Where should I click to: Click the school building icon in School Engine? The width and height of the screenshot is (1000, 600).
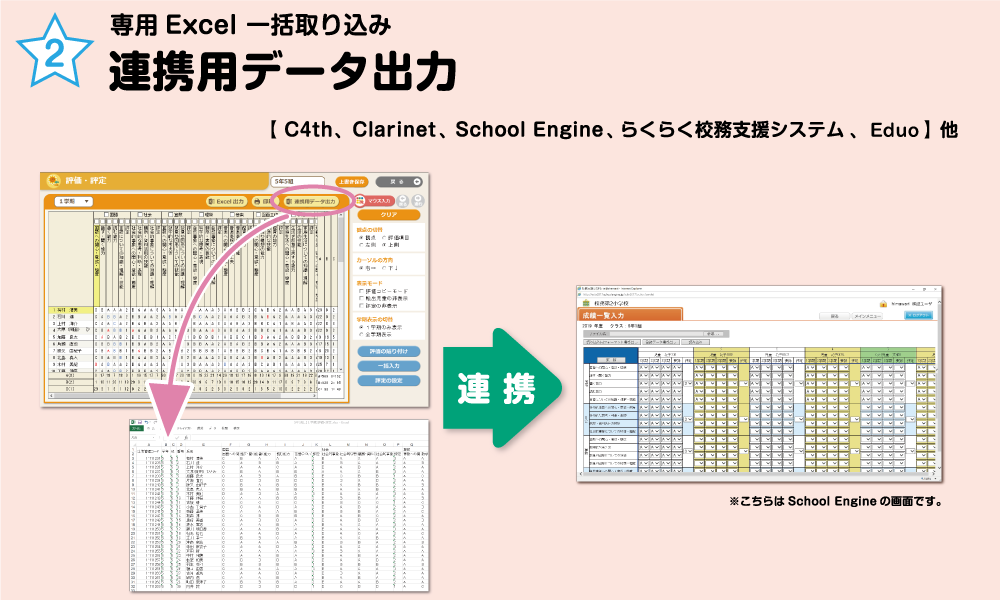coord(586,304)
